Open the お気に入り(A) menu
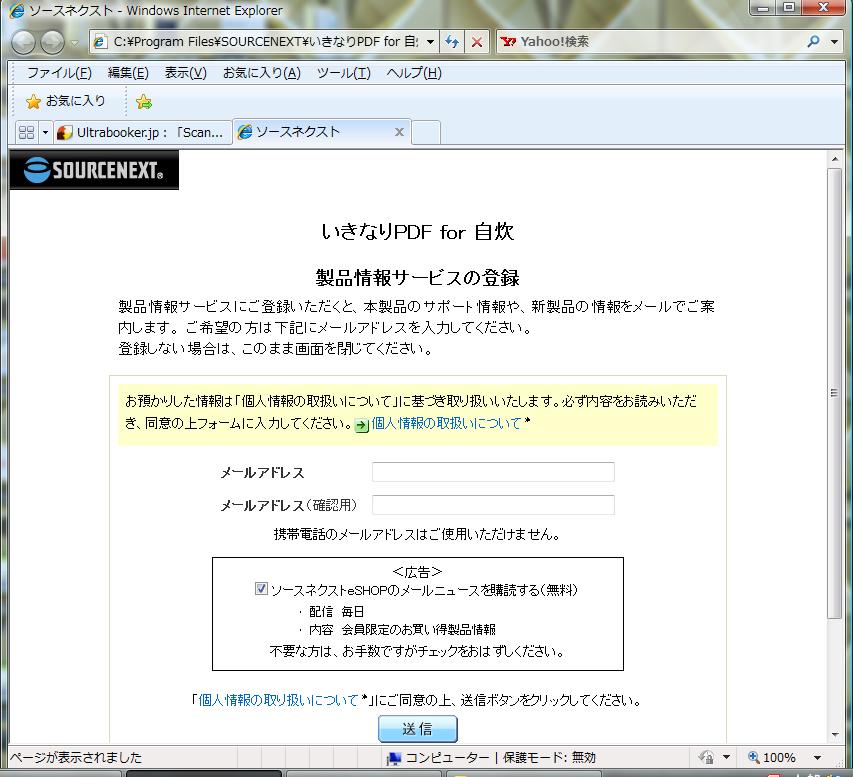 [x=262, y=73]
